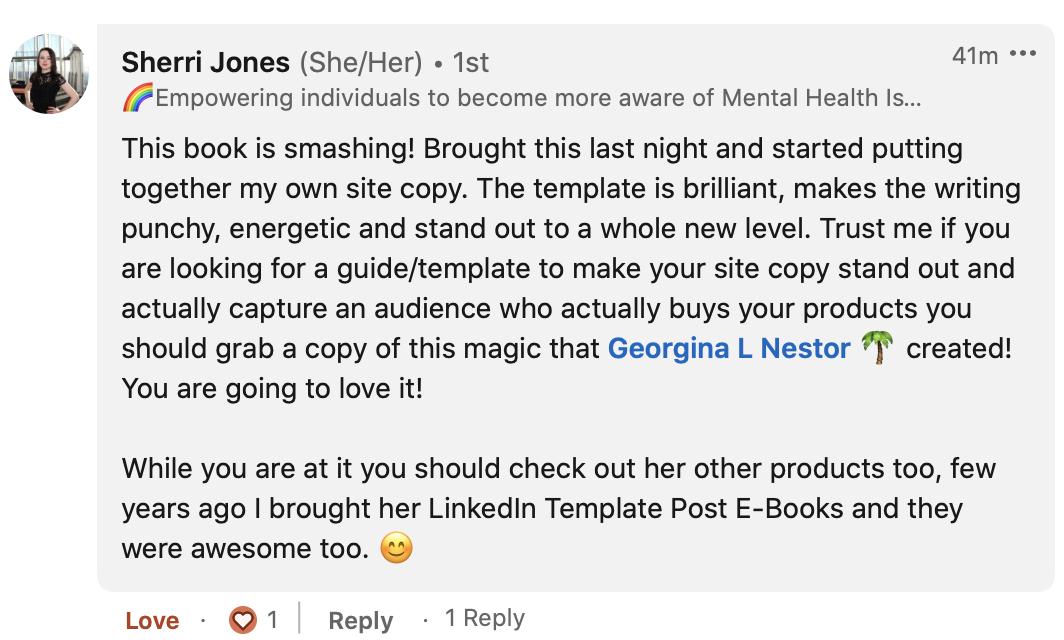Click the Empowering individuals headline text
The image size is (1064, 640).
[x=538, y=98]
